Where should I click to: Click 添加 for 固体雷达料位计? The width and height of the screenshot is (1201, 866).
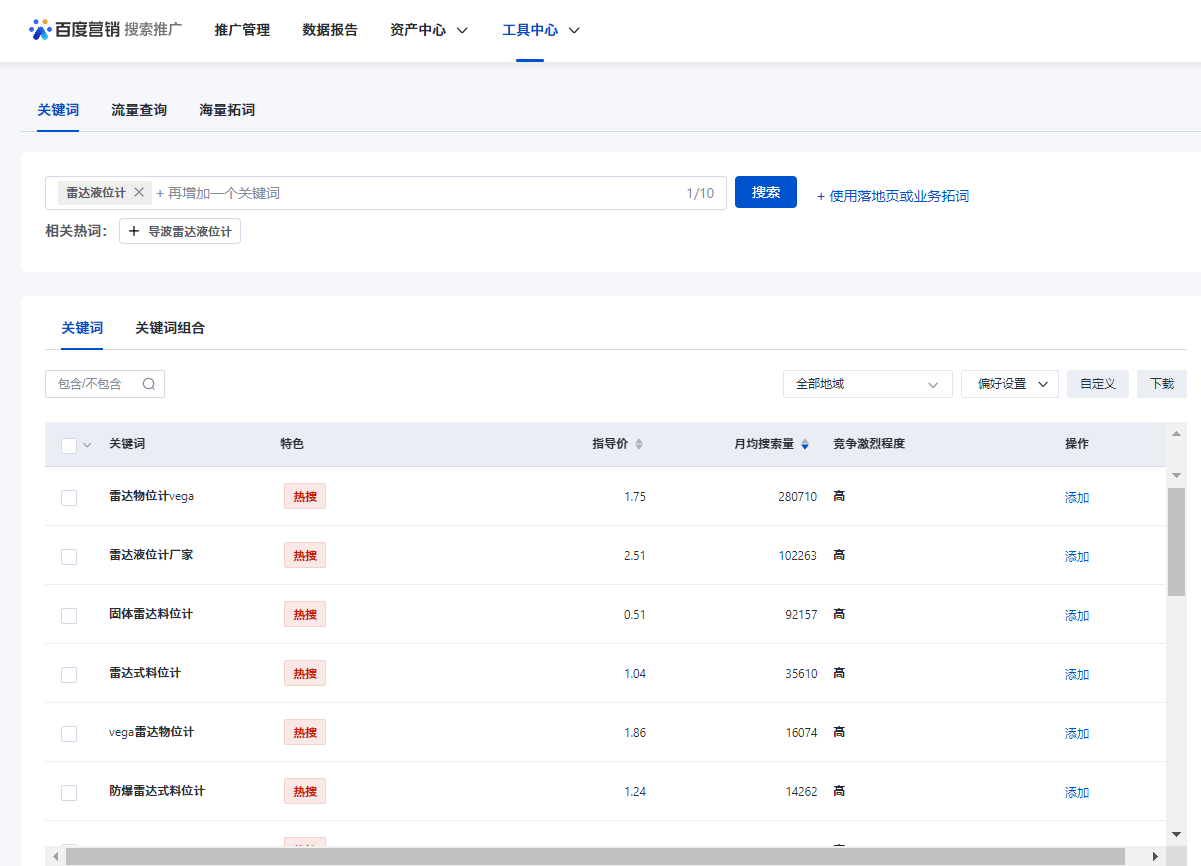point(1076,616)
